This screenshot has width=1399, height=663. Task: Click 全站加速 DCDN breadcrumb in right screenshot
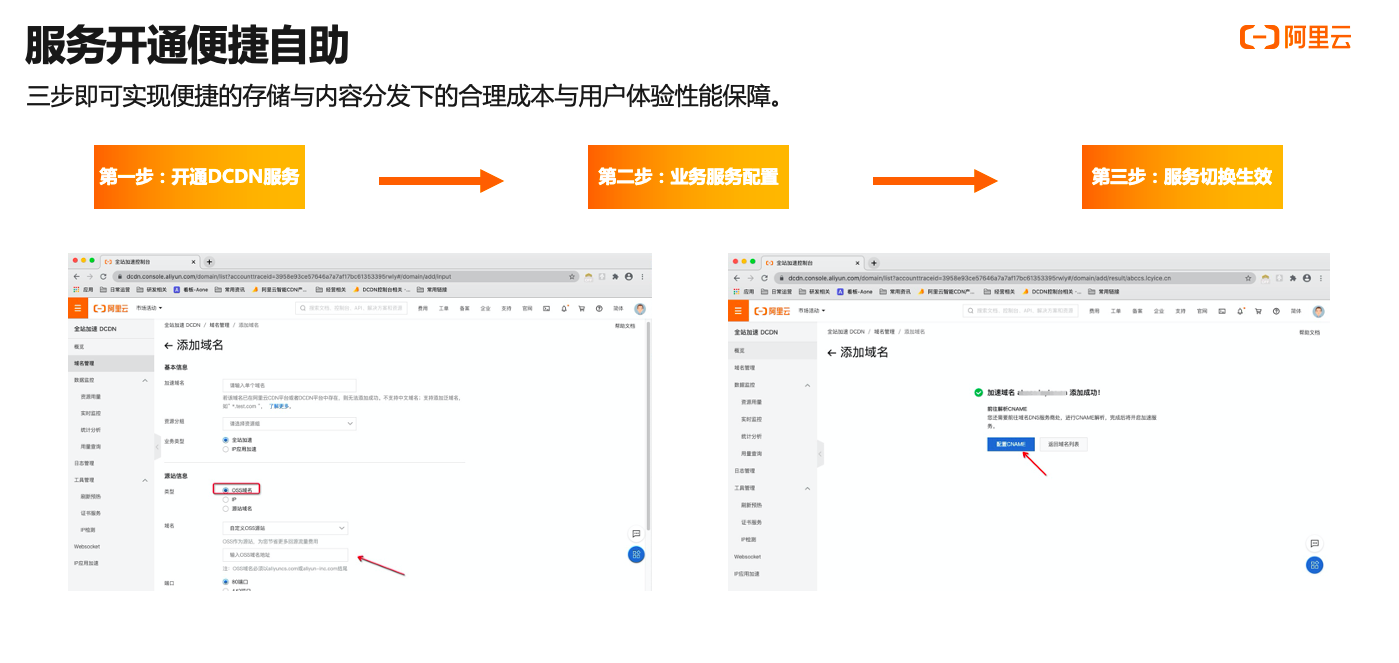tap(845, 331)
